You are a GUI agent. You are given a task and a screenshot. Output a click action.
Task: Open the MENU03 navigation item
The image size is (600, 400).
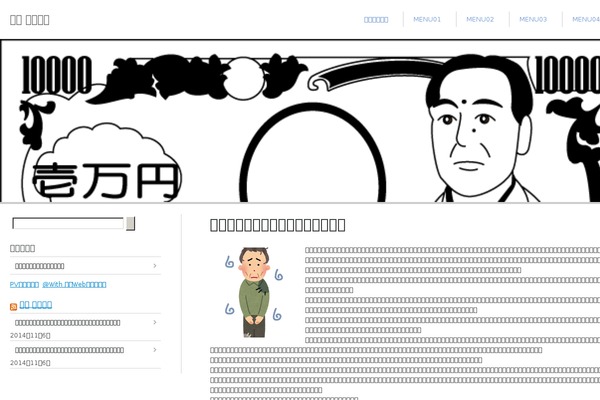pyautogui.click(x=533, y=19)
